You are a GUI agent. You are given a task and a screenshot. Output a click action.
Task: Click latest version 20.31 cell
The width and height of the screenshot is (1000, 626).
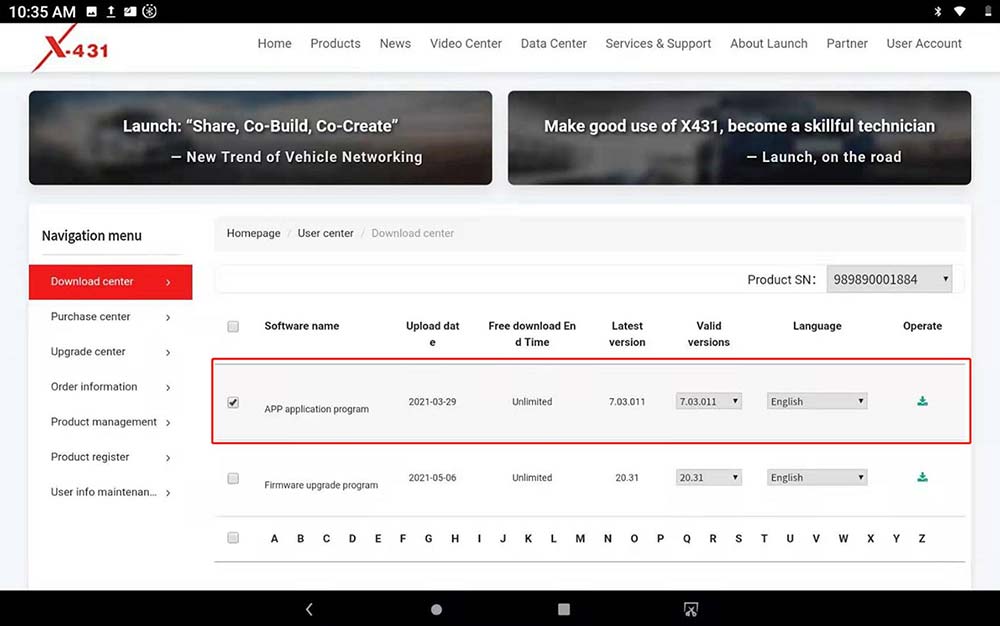(627, 477)
